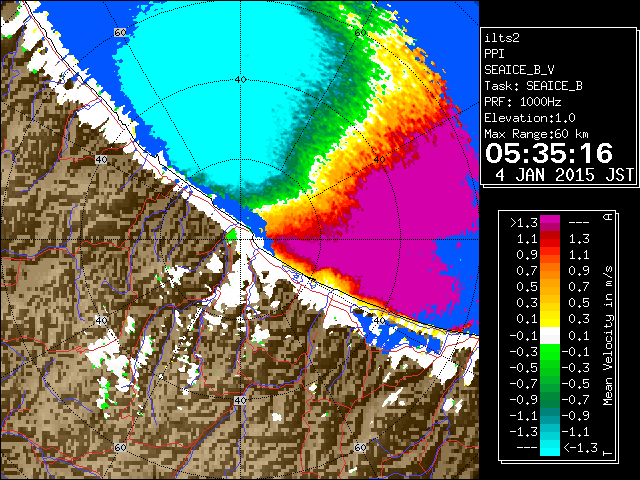This screenshot has height=480, width=640.
Task: Click the 'PRF: 1000Hz' value
Action: [x=523, y=102]
